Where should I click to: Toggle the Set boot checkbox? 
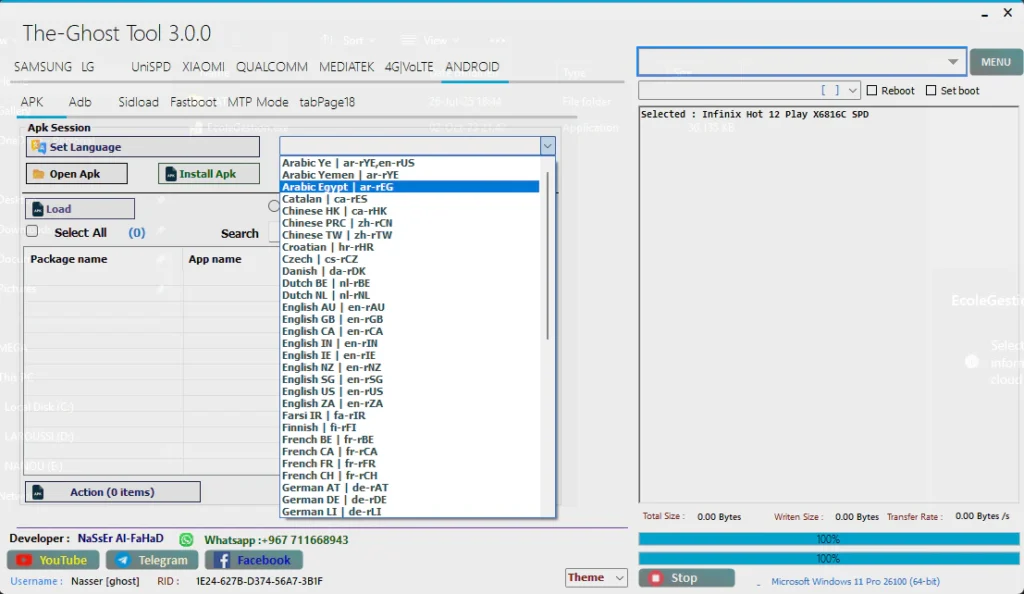pyautogui.click(x=931, y=91)
